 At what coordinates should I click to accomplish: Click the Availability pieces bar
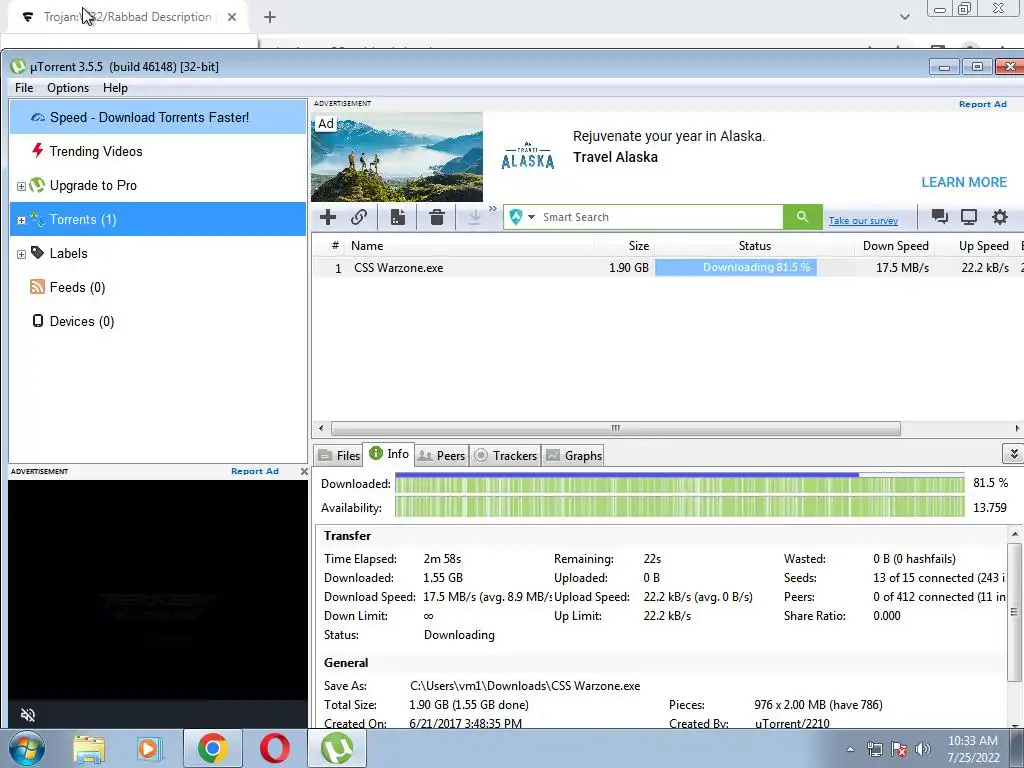(679, 507)
